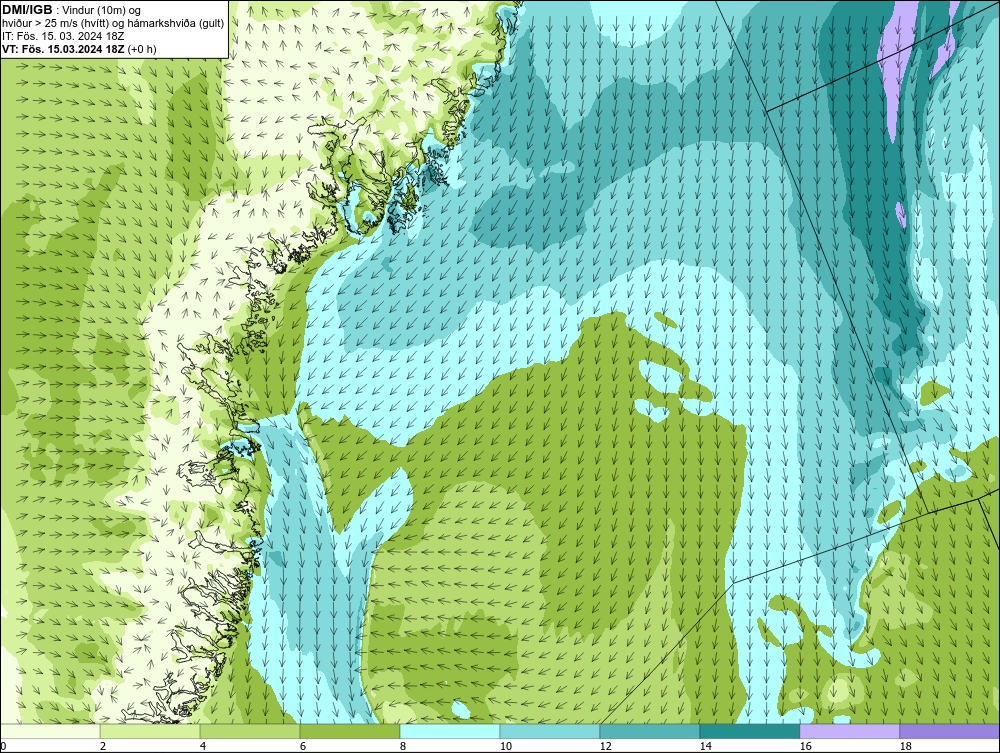Click the 4-6 m/s green legend swatch

pos(250,731)
